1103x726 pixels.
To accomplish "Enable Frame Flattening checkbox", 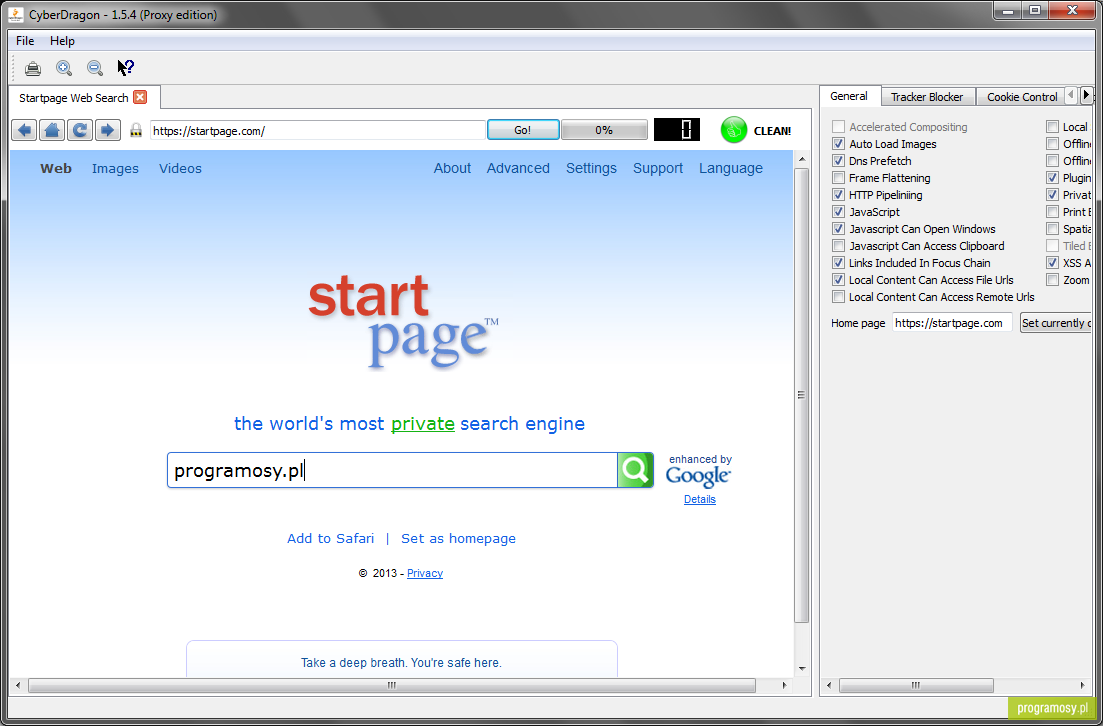I will (x=838, y=177).
